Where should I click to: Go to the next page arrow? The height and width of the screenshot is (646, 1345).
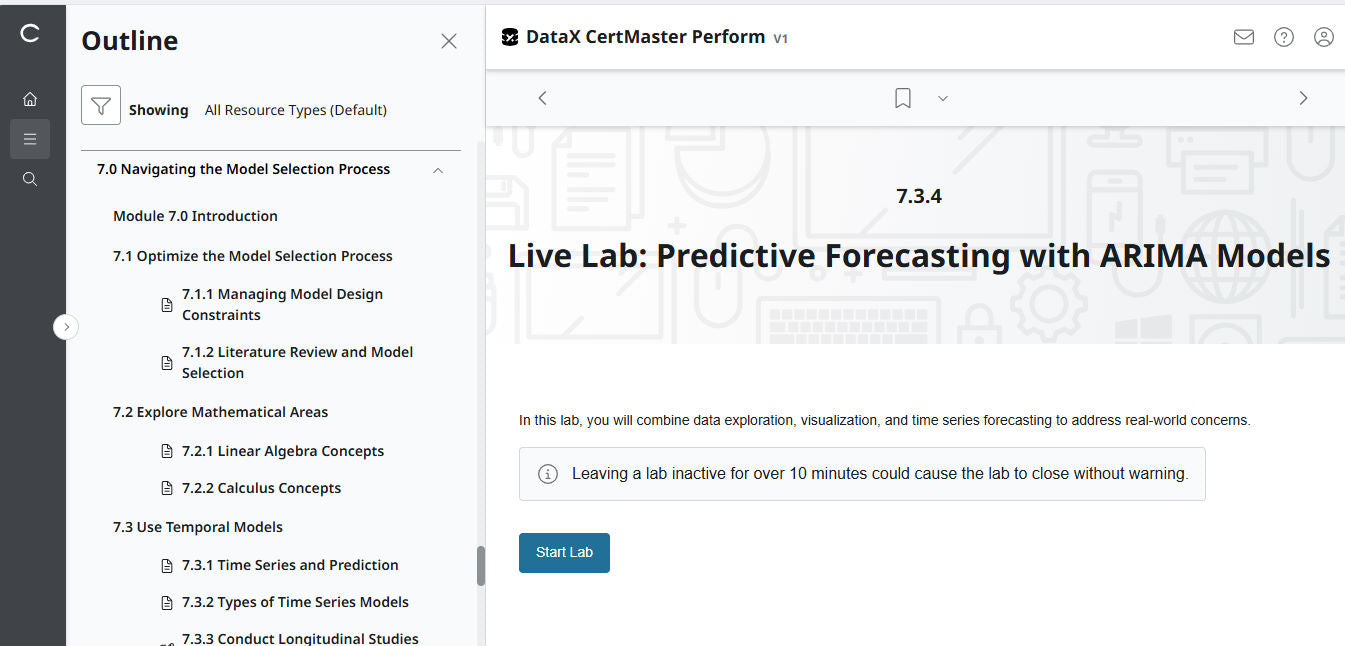point(1303,98)
